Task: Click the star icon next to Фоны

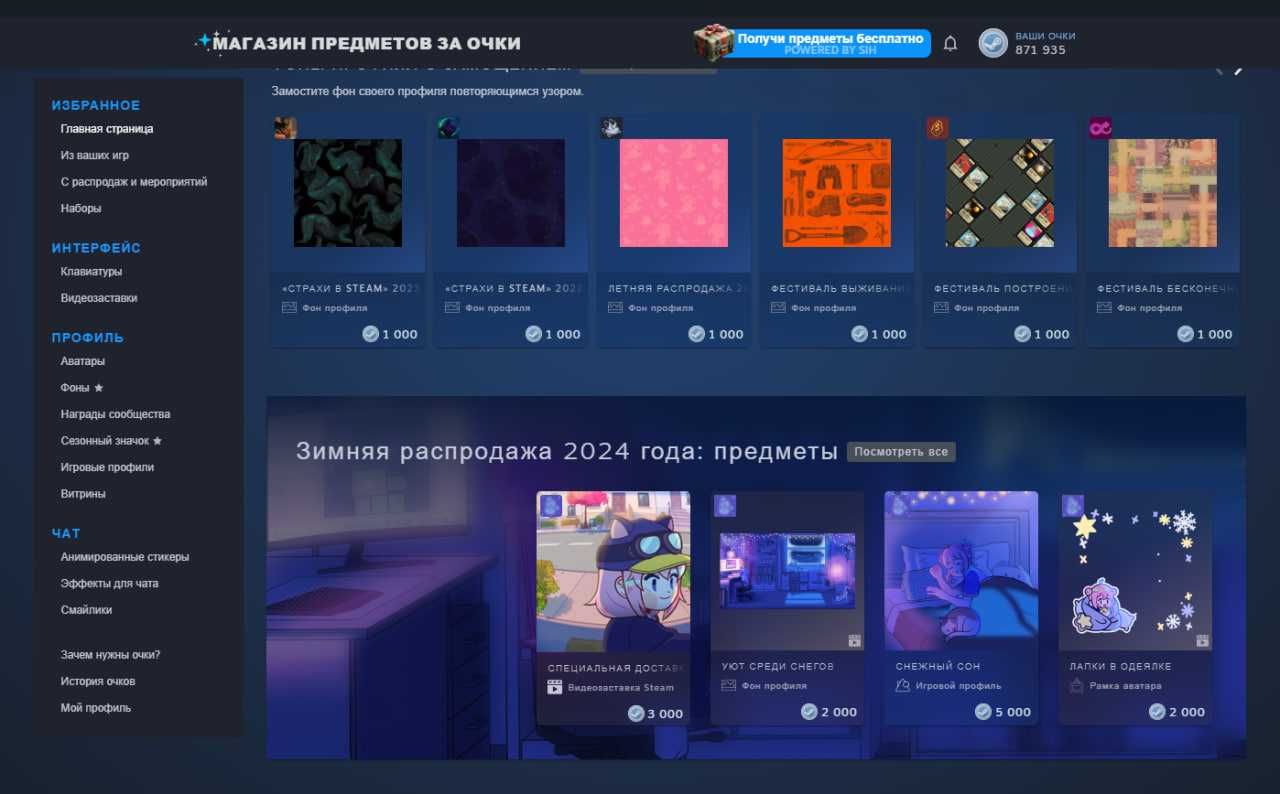Action: click(x=98, y=387)
